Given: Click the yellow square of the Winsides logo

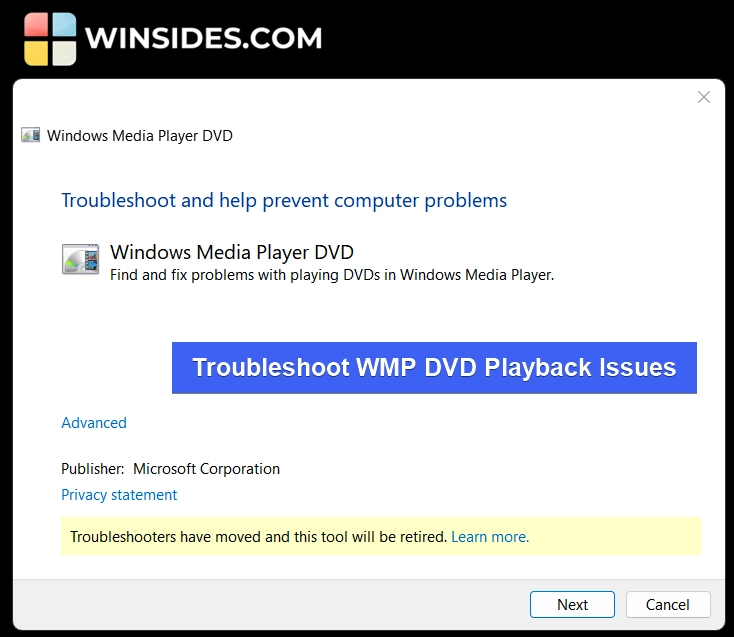Looking at the screenshot, I should click(36, 53).
